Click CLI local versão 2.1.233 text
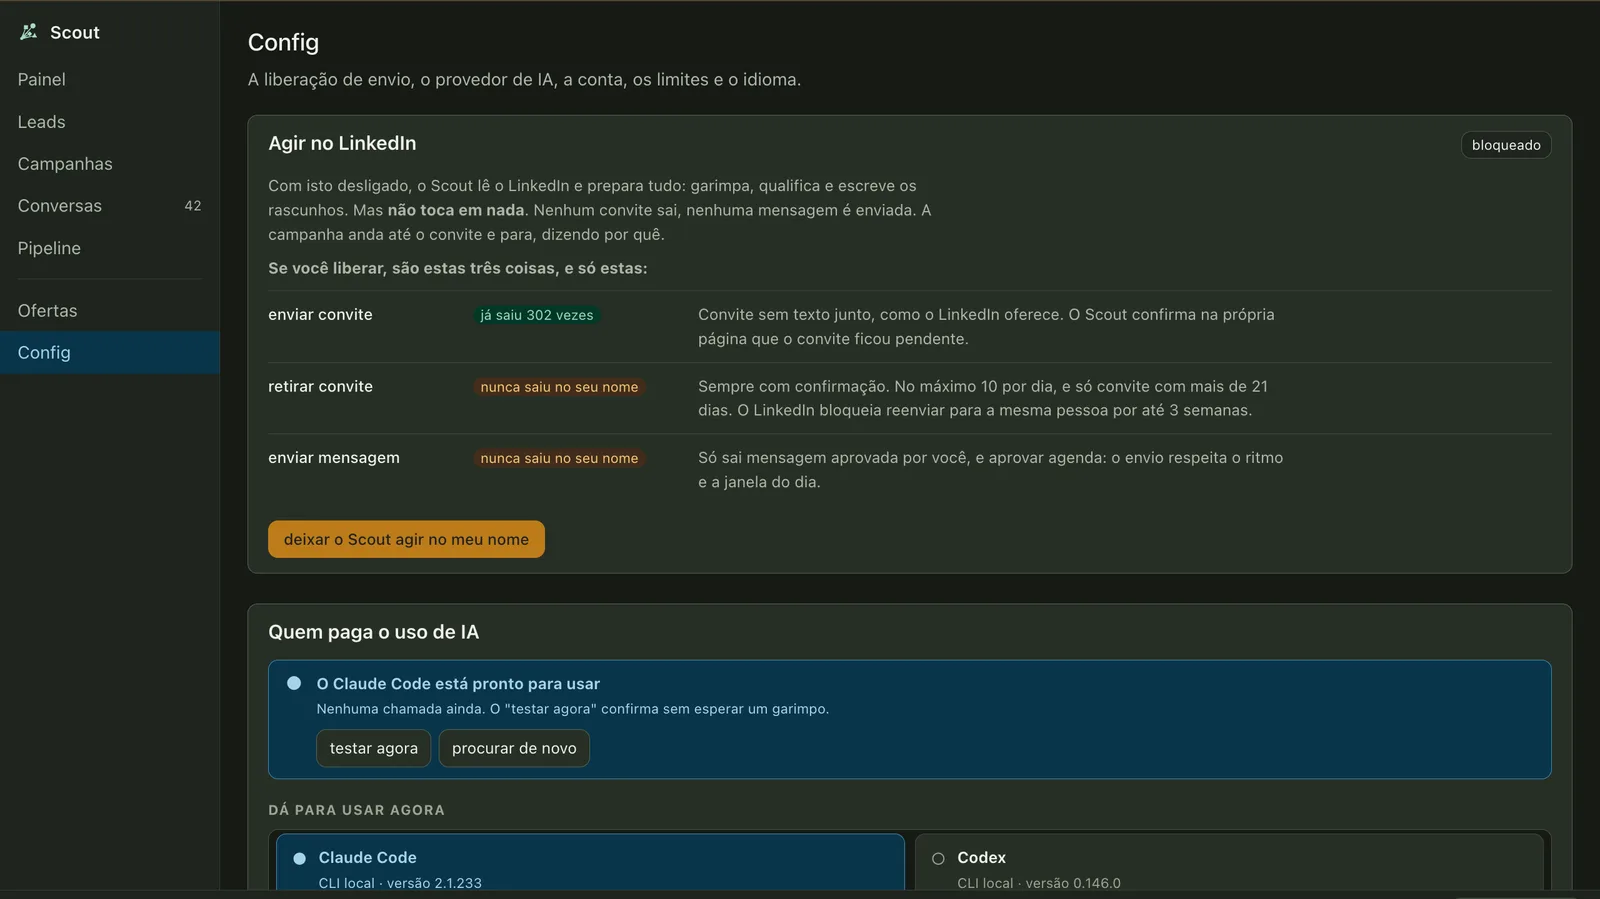The image size is (1600, 899). coord(400,883)
